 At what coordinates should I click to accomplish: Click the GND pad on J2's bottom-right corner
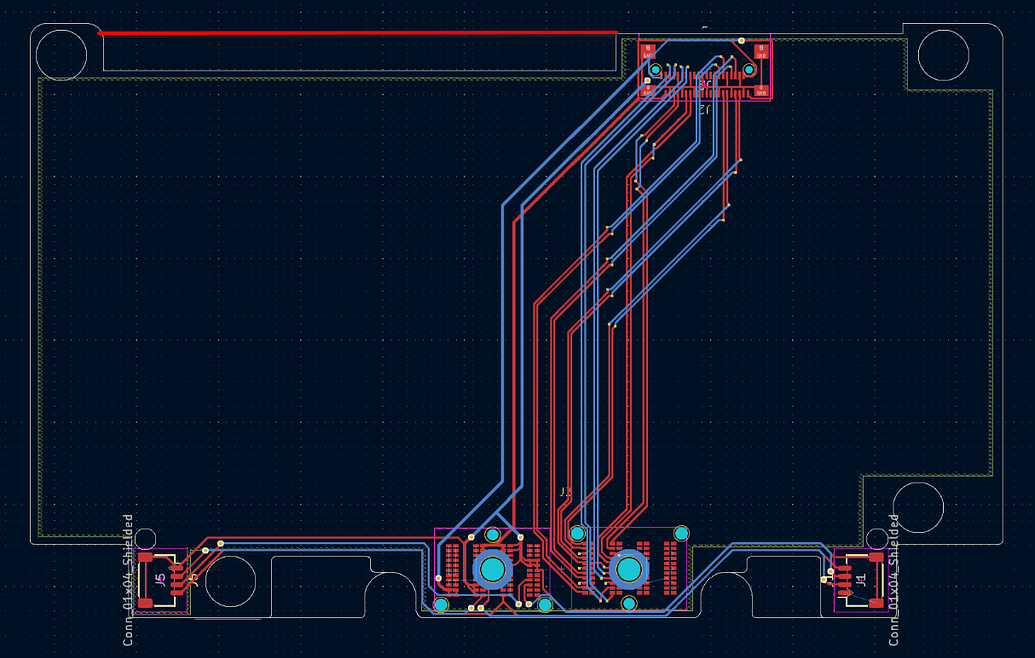[x=761, y=90]
